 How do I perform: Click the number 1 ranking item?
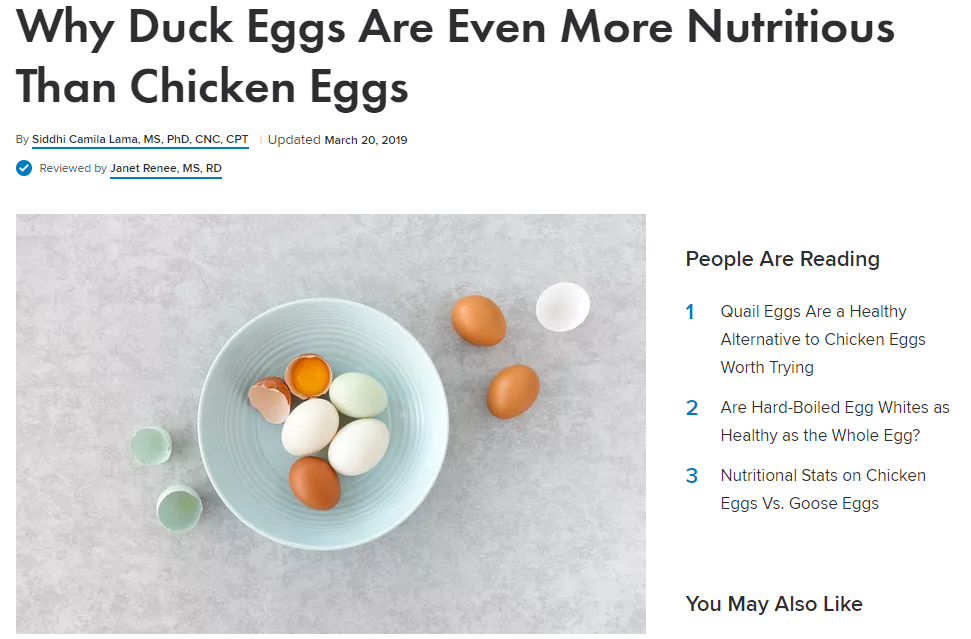690,311
